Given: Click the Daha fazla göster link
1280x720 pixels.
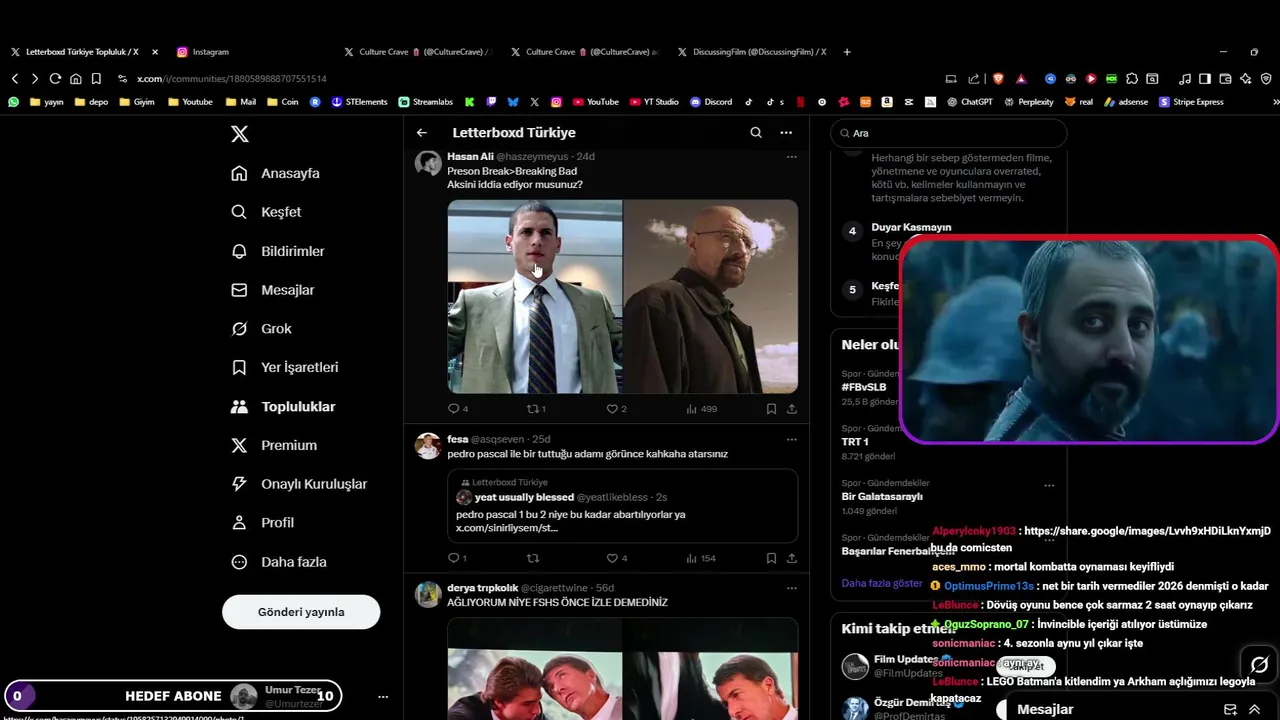Looking at the screenshot, I should [x=882, y=583].
